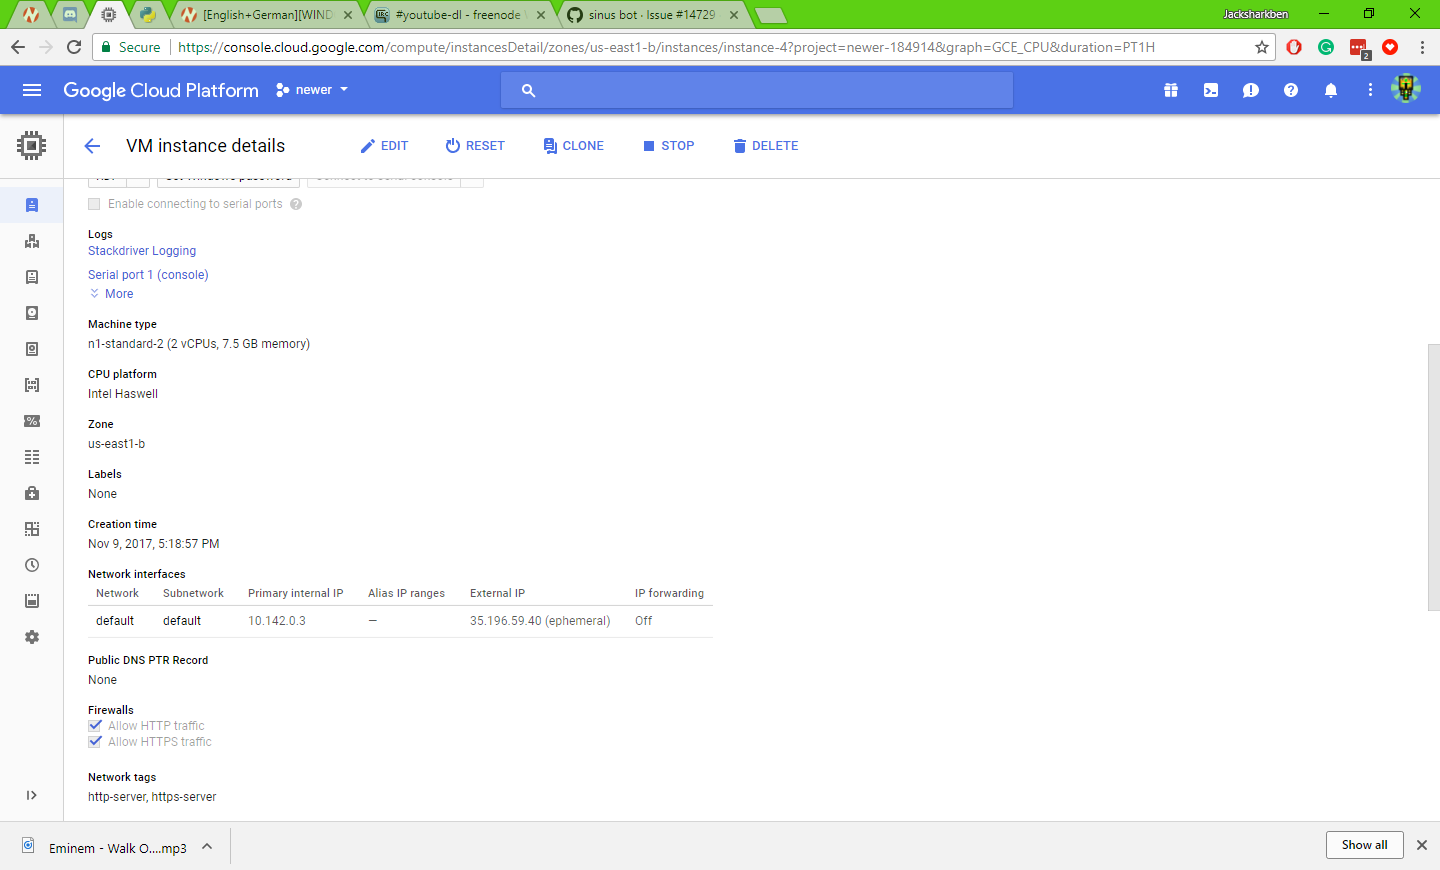Screen dimensions: 1440x870
Task: Activate Google Cloud Shell icon
Action: 1211,90
